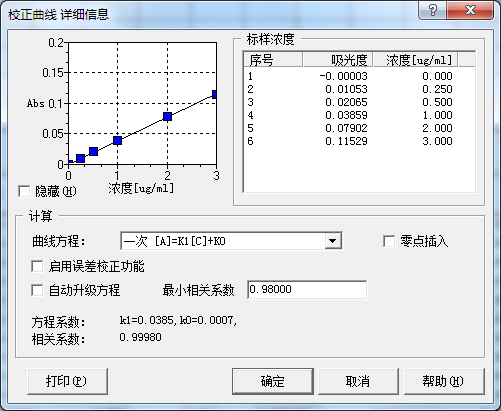Select row 1 with absorbance -0.00003
This screenshot has width=501, height=411.
[x=359, y=76]
